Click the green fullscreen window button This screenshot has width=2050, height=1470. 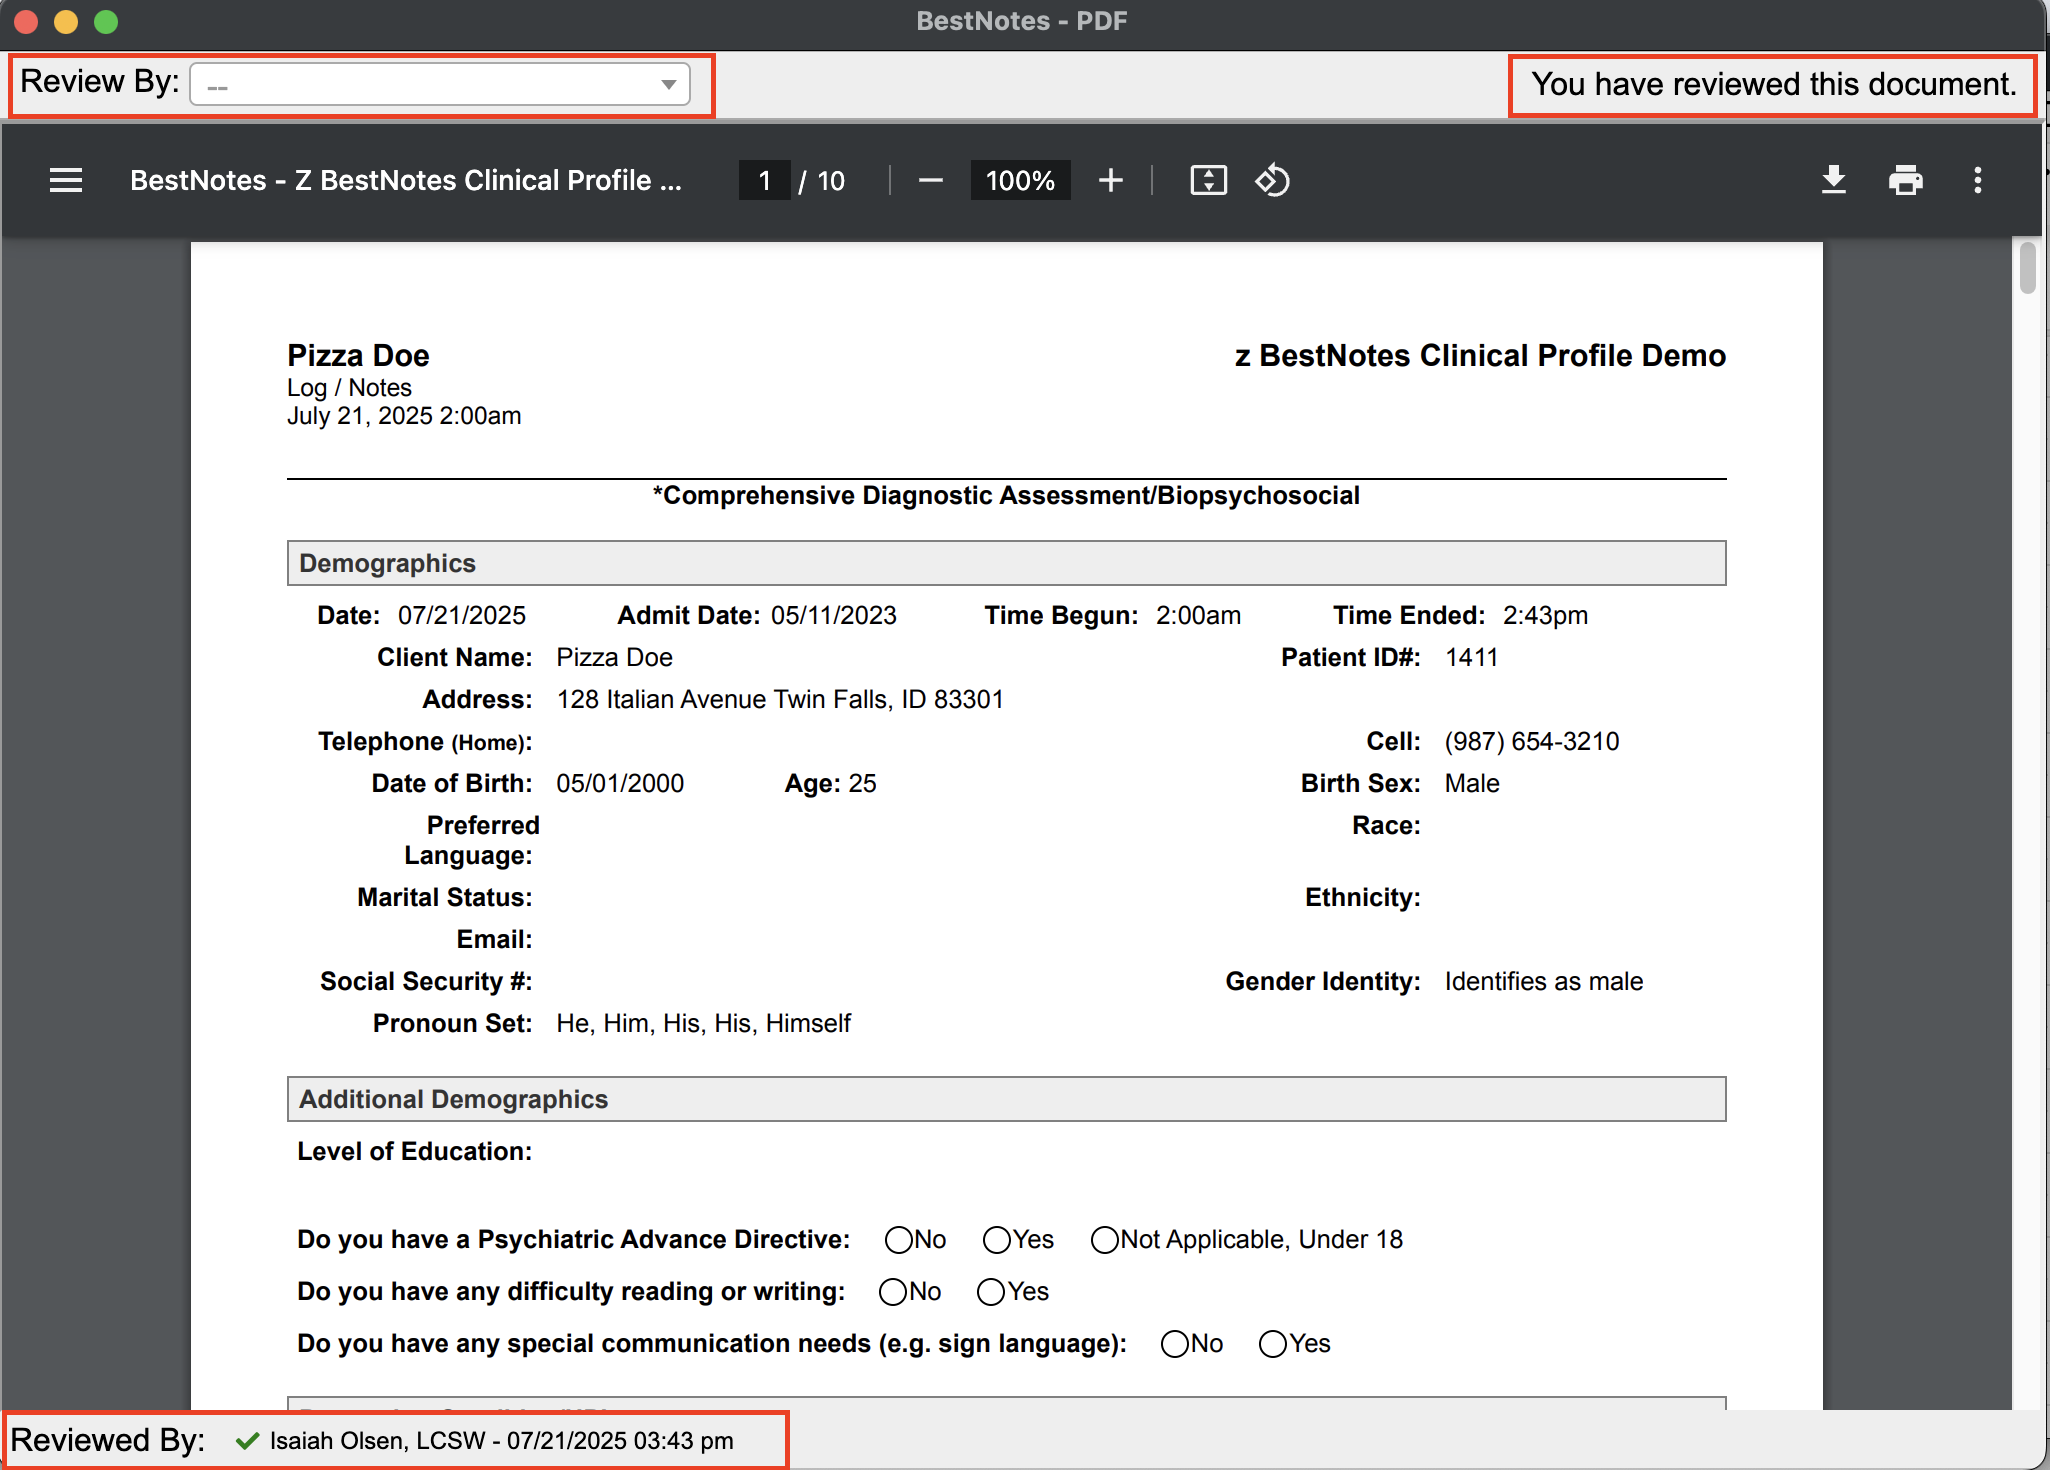[106, 21]
